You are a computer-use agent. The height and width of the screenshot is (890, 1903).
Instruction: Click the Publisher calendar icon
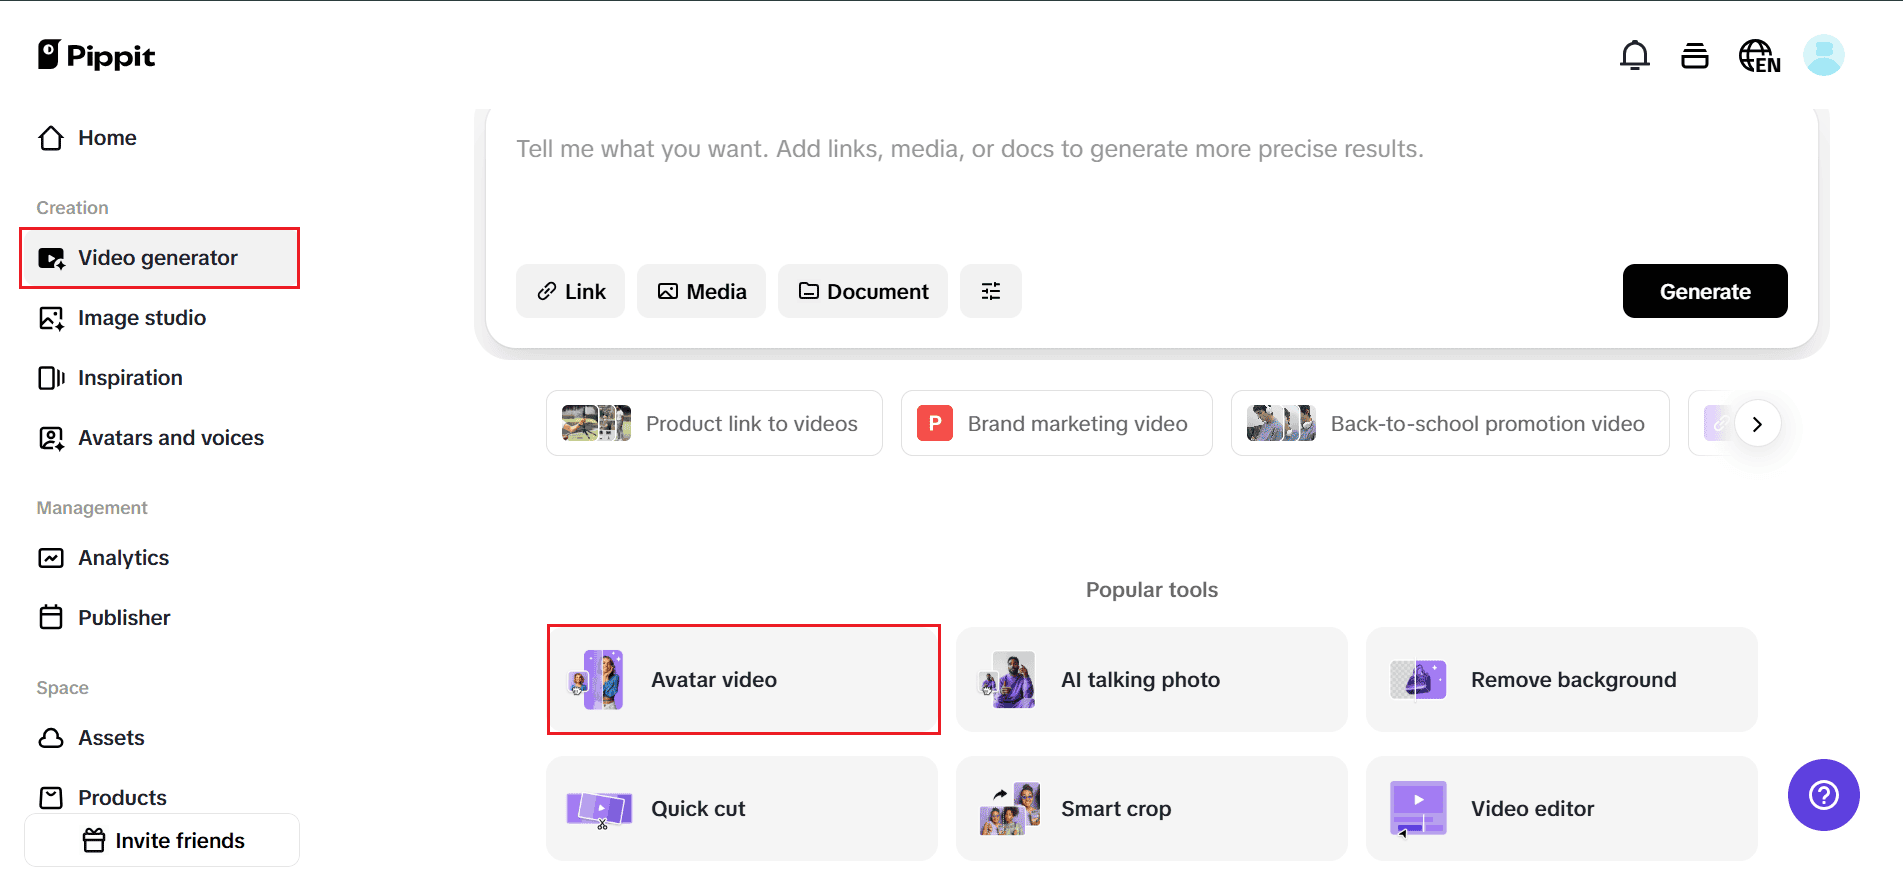pos(51,617)
